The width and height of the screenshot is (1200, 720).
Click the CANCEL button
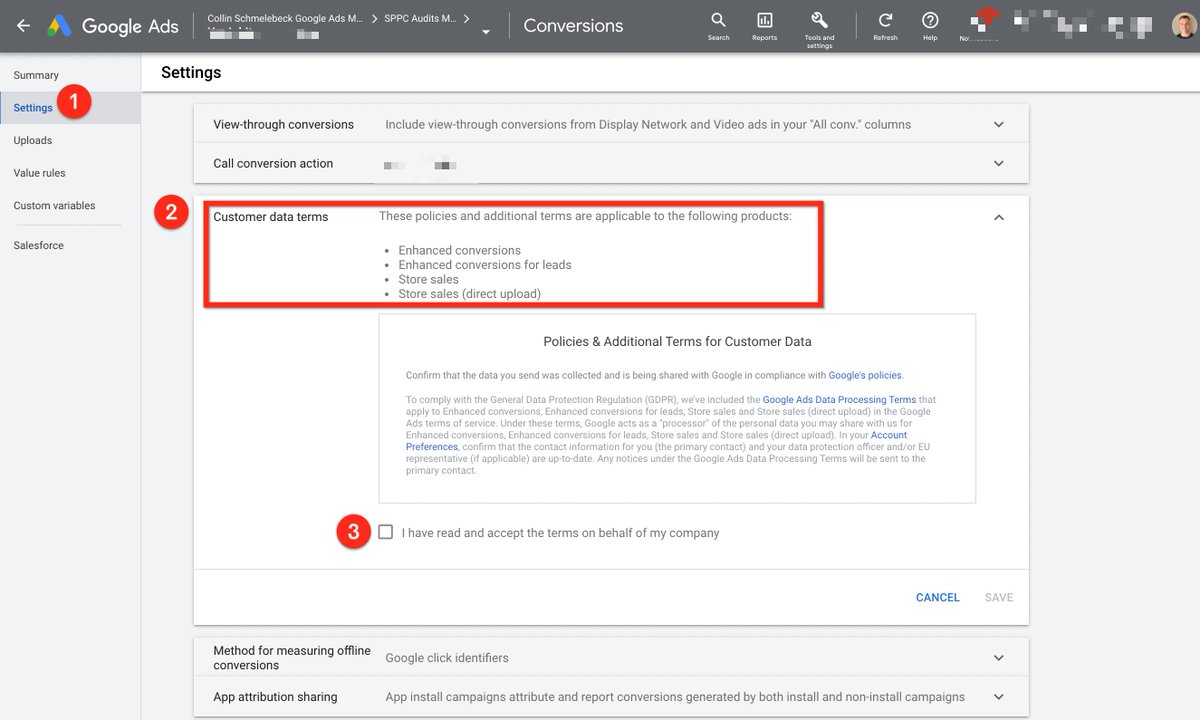pos(938,597)
